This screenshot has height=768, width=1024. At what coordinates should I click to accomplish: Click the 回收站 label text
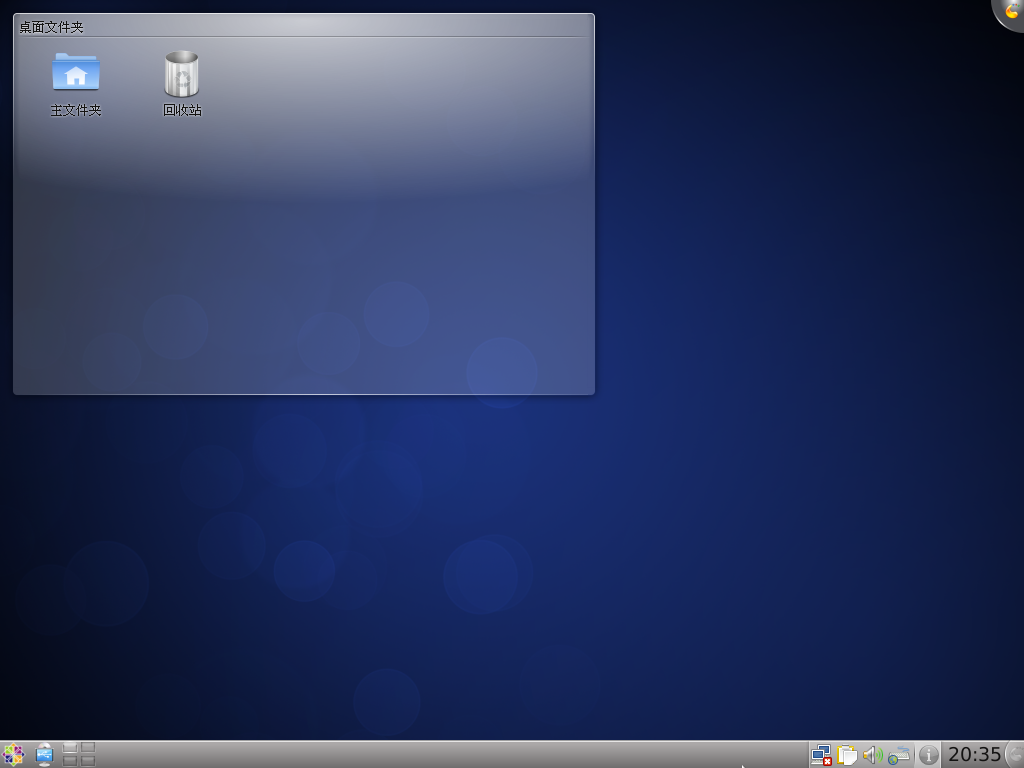pyautogui.click(x=182, y=110)
